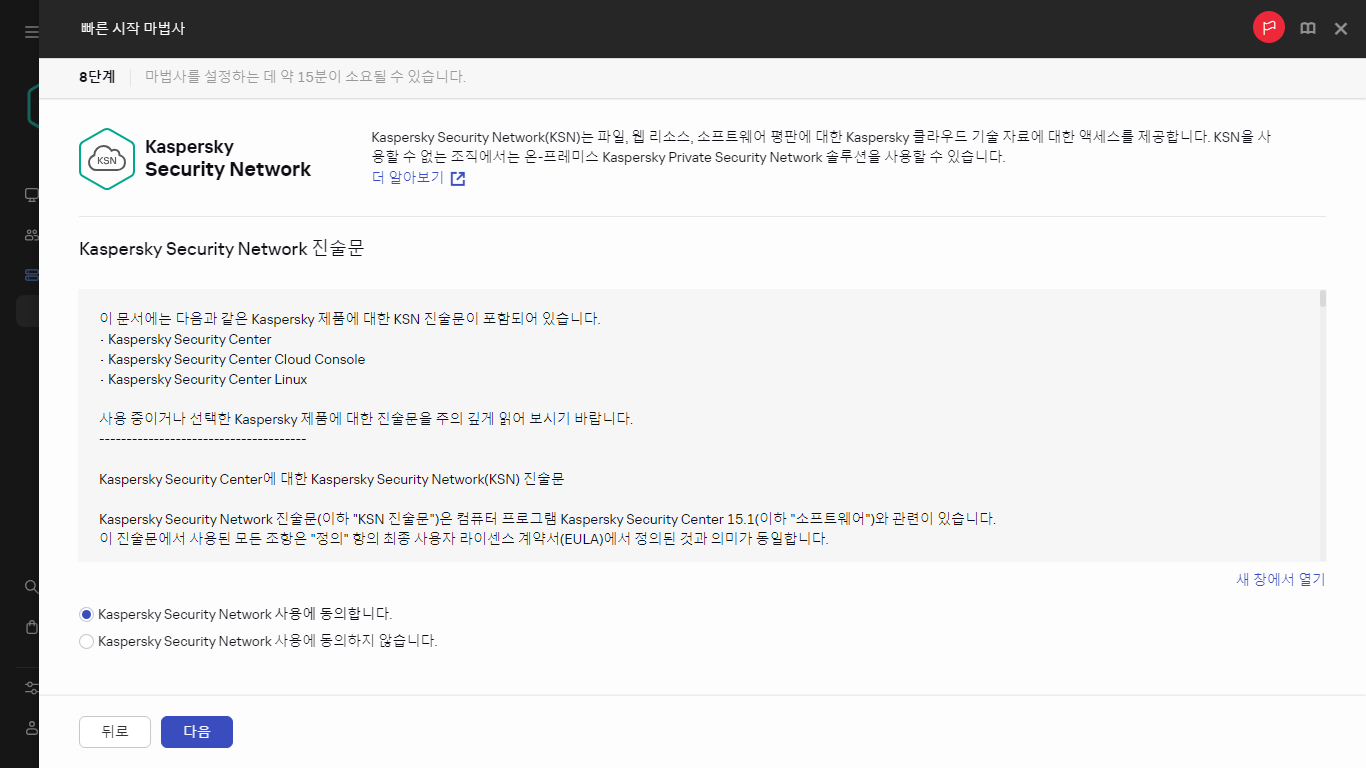The width and height of the screenshot is (1366, 768).
Task: Click the external link icon beside 더 알아보기
Action: pos(457,178)
